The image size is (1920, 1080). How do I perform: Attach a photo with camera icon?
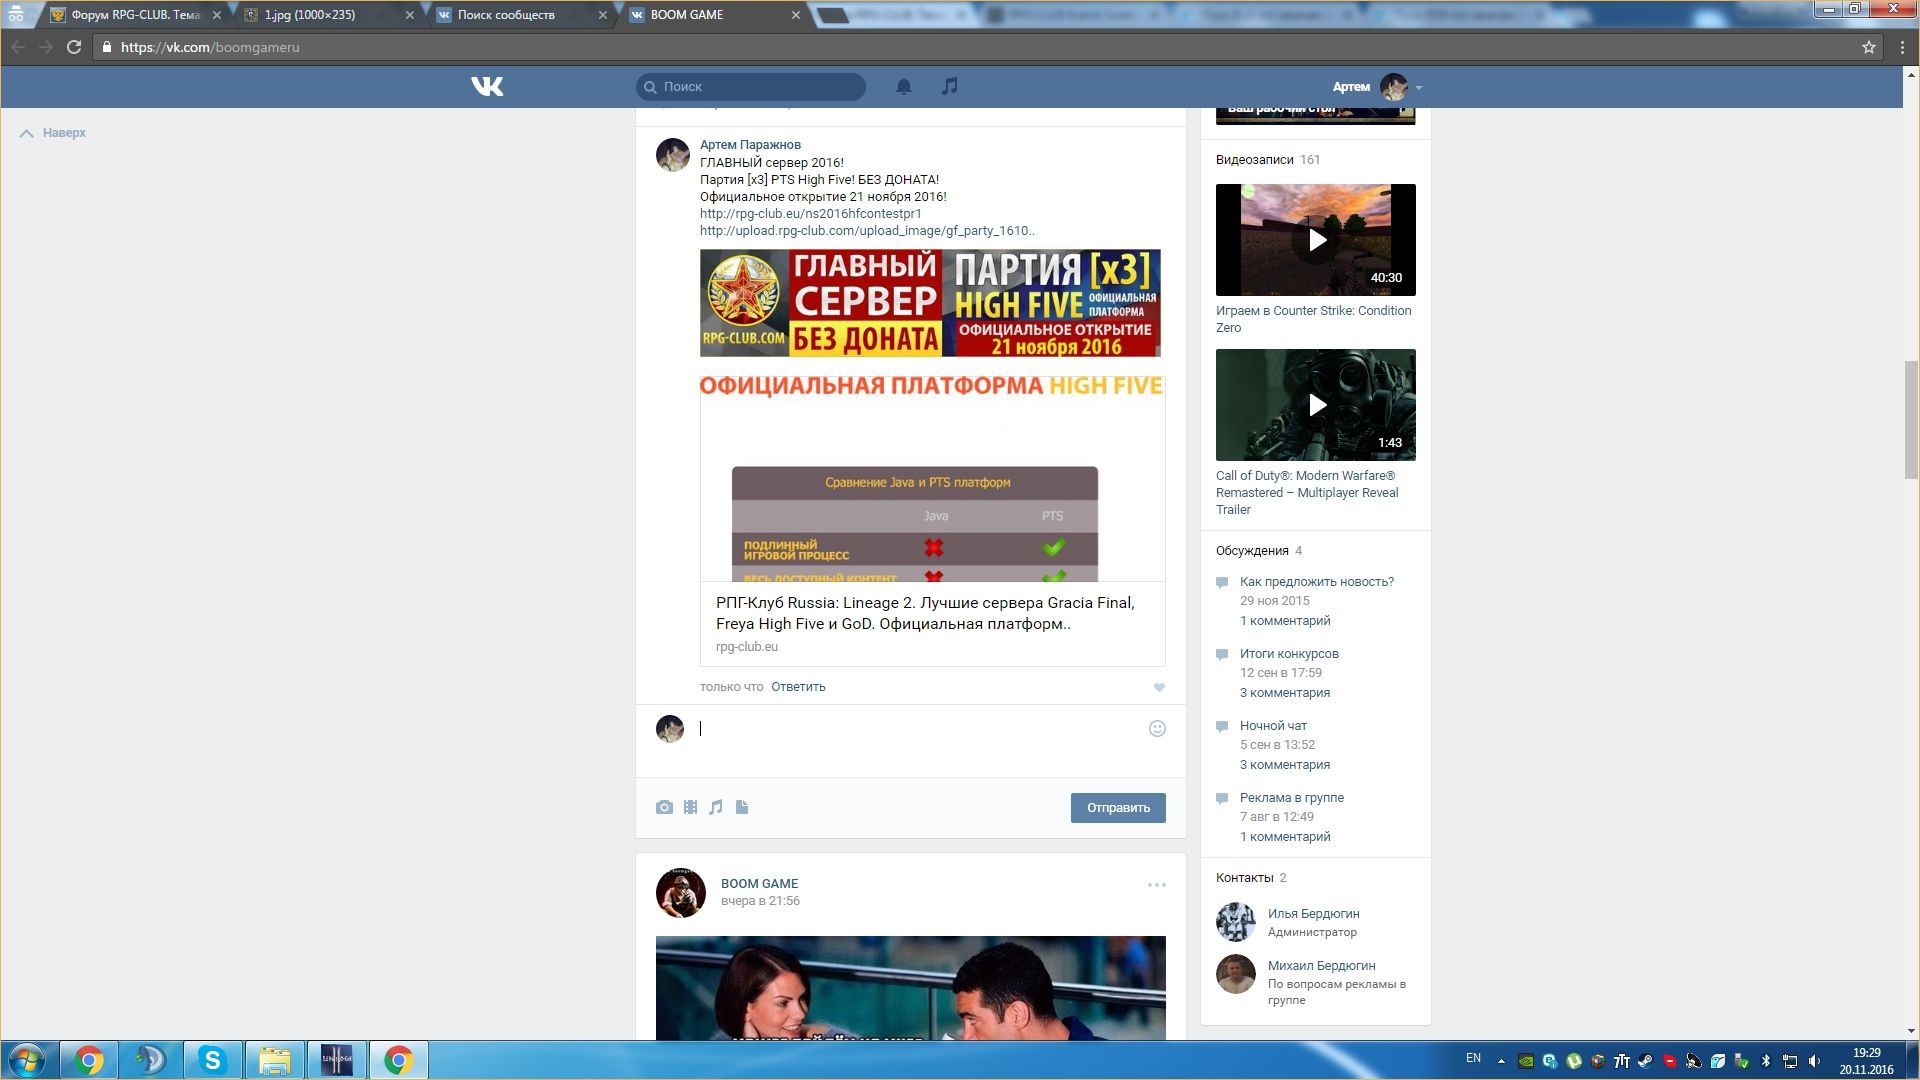pyautogui.click(x=664, y=807)
